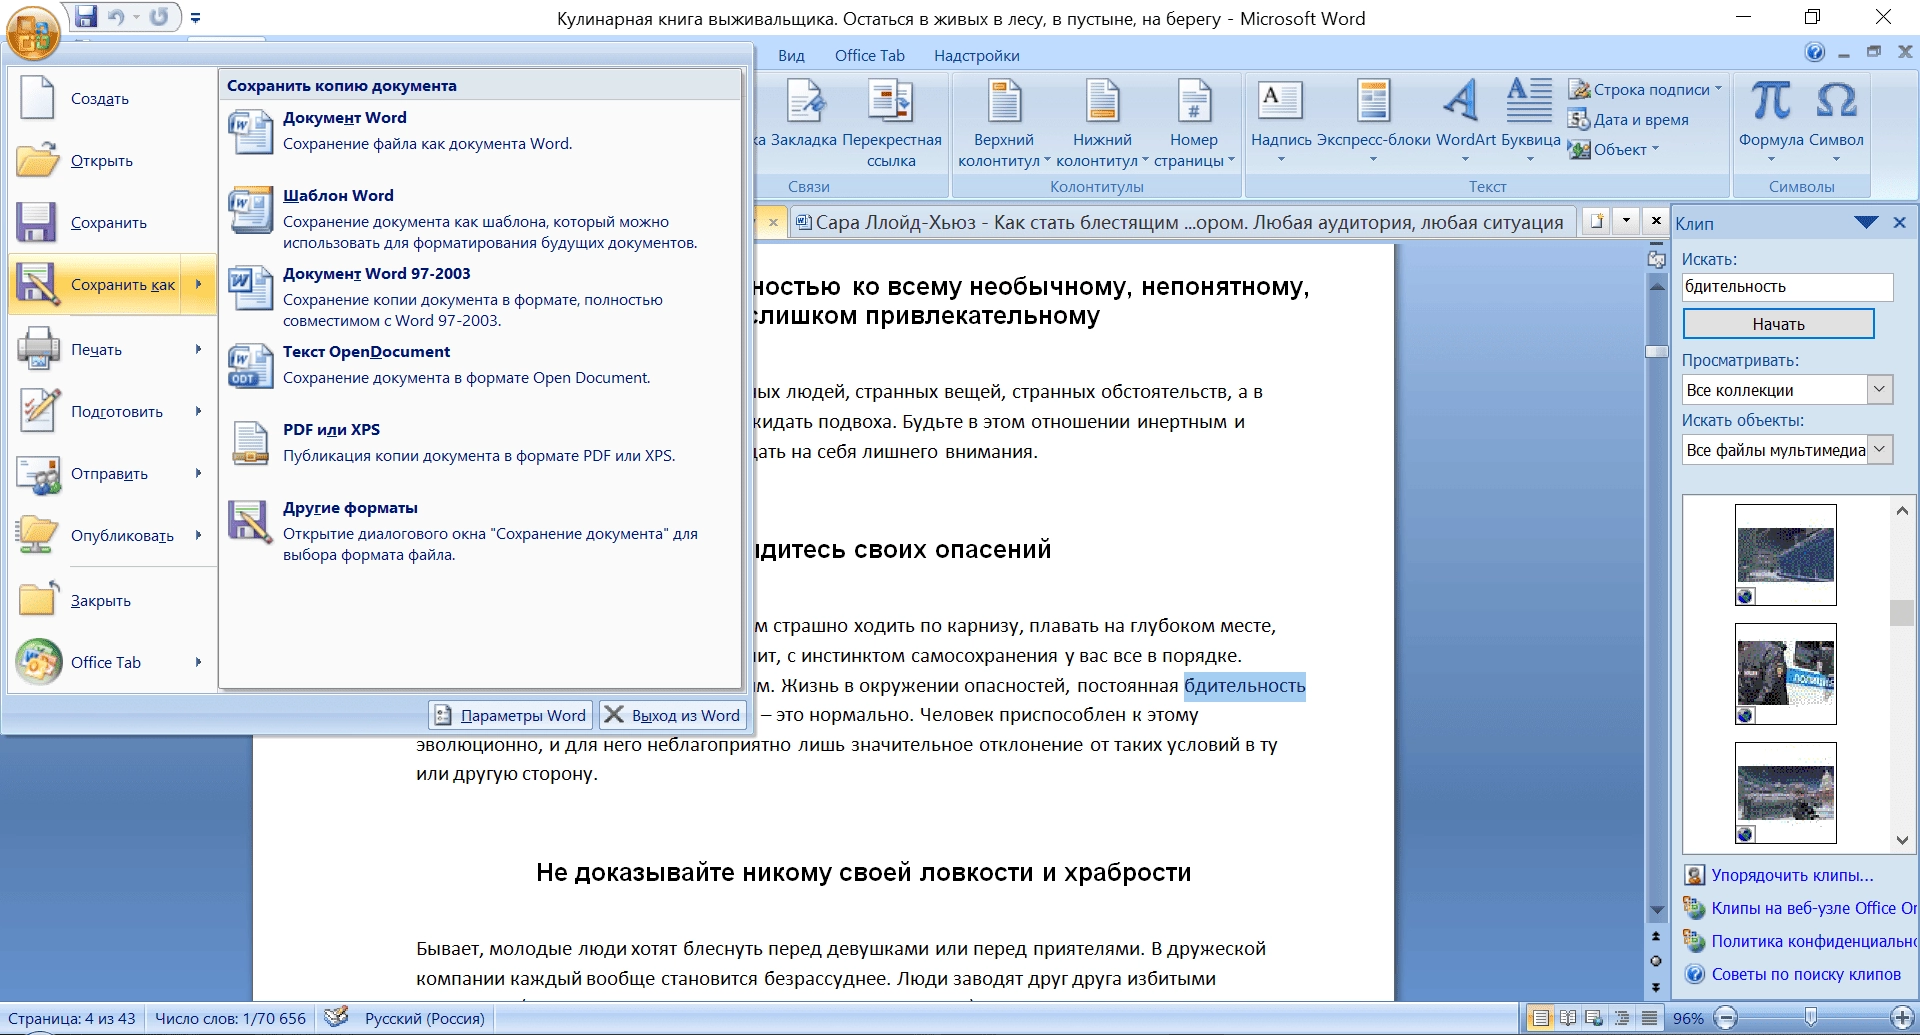
Task: Click in the Искать search field
Action: (1787, 287)
